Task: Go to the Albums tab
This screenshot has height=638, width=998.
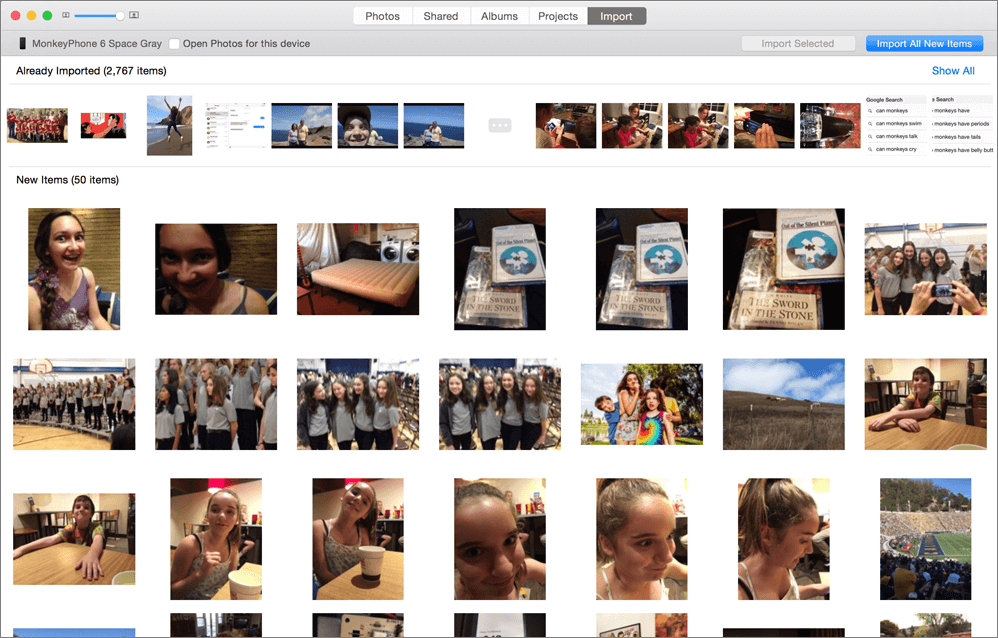Action: (499, 16)
